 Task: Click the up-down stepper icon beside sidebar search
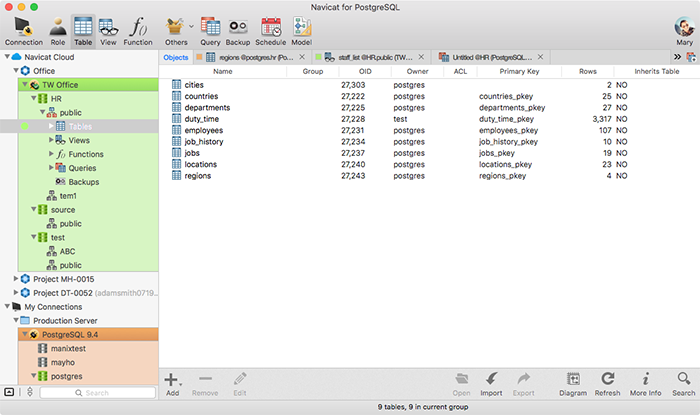point(30,392)
